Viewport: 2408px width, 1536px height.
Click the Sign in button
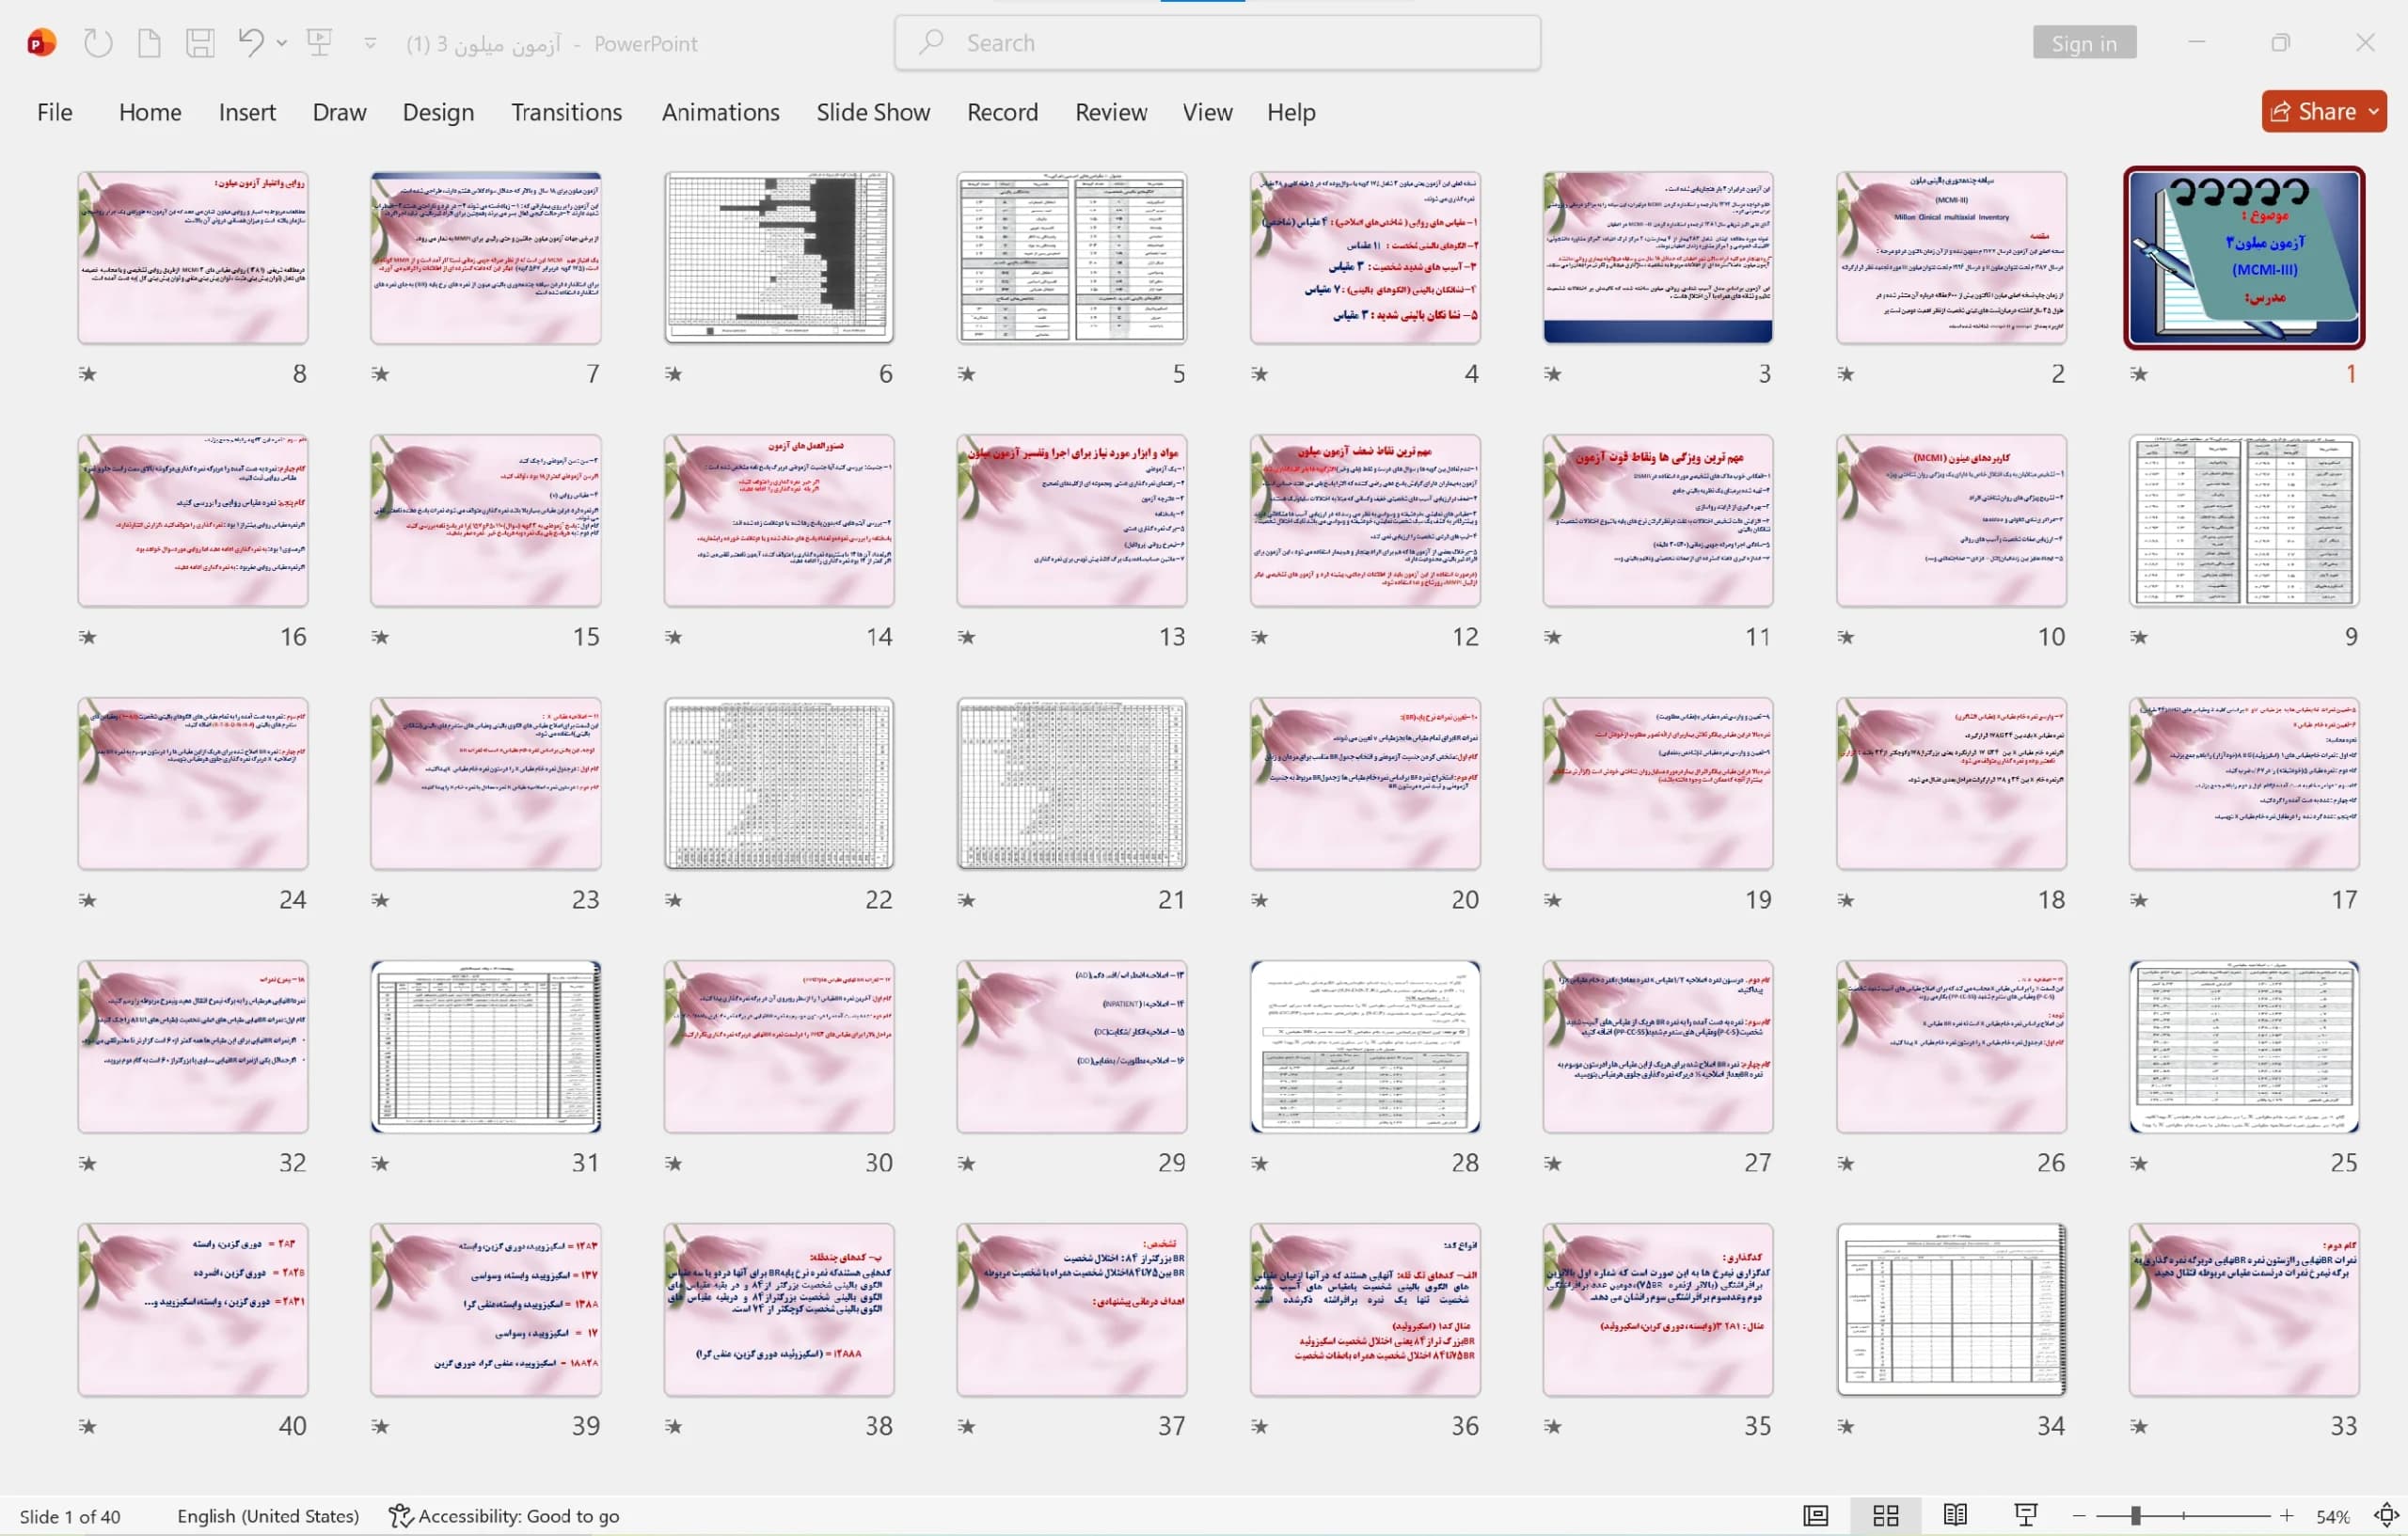[x=2084, y=43]
